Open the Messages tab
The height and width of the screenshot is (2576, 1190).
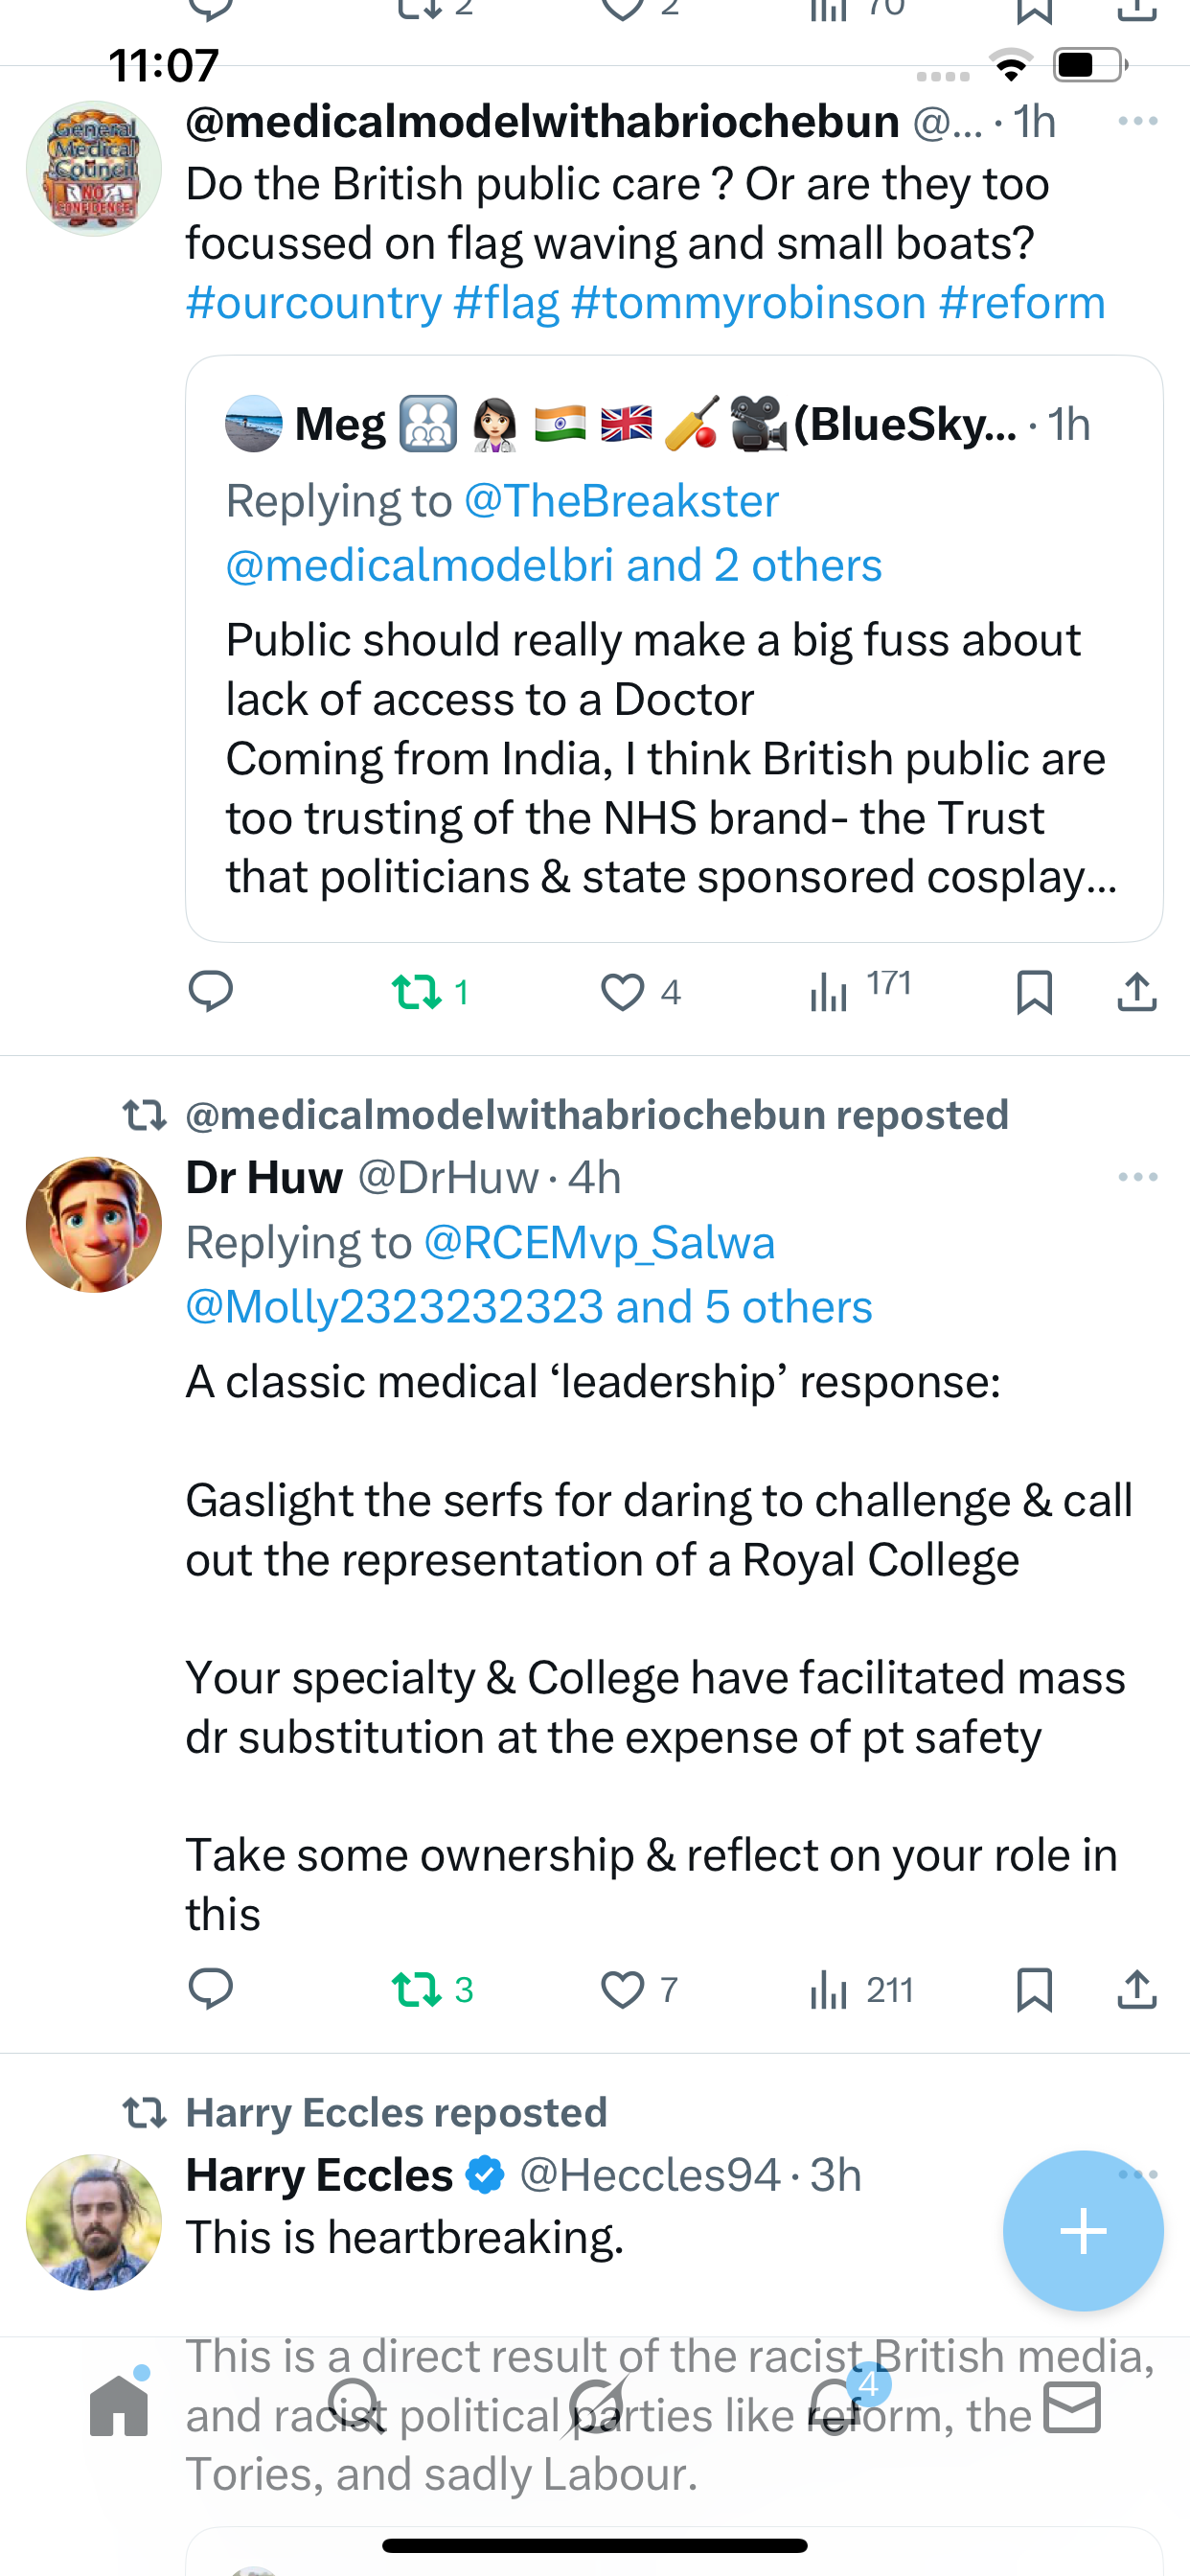(x=1072, y=2407)
